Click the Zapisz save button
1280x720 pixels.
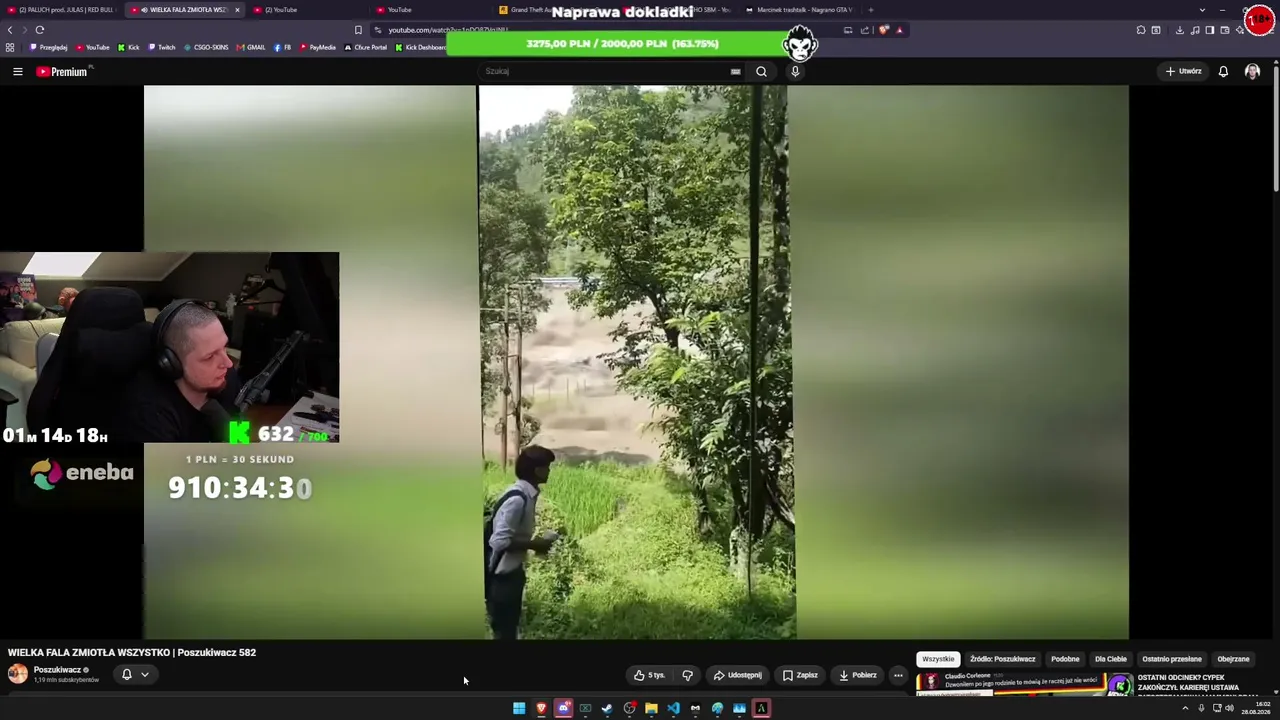[x=801, y=675]
